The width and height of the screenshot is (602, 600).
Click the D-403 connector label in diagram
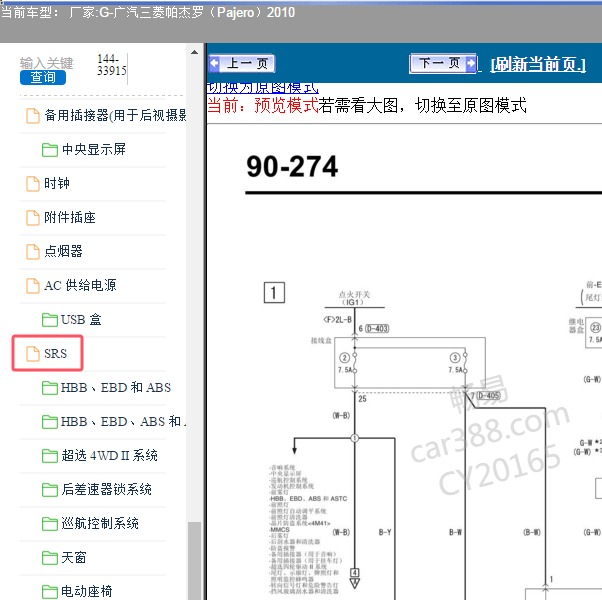pyautogui.click(x=377, y=329)
